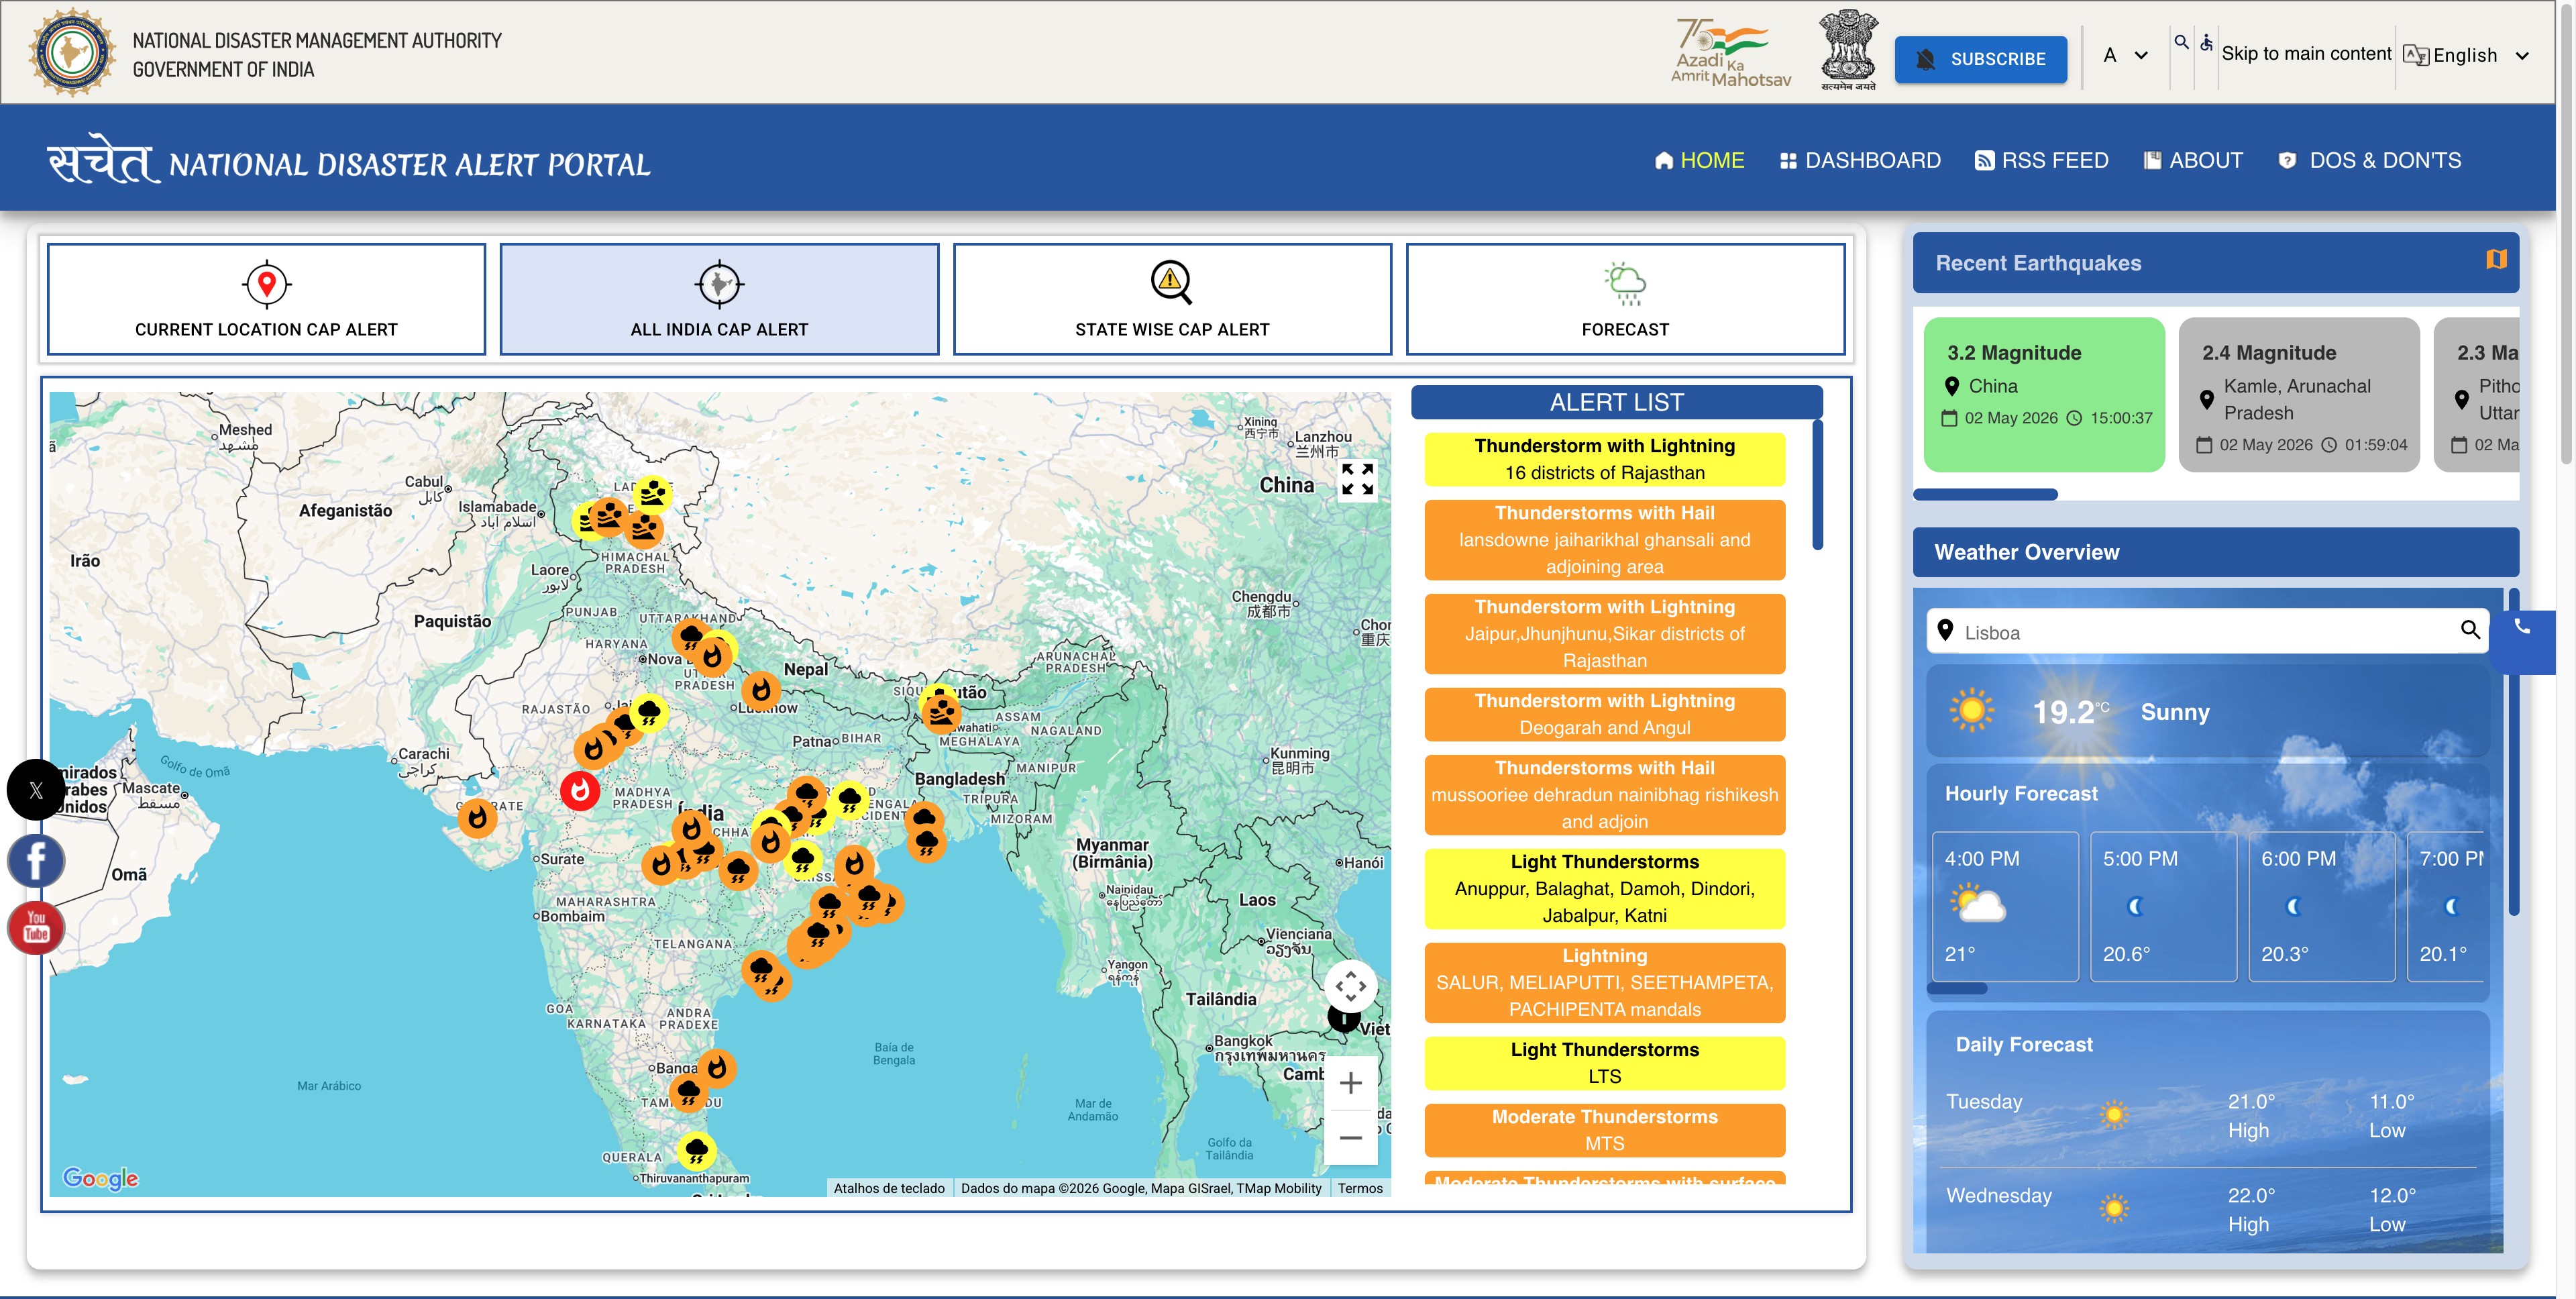This screenshot has width=2576, height=1299.
Task: Open the accessibility wheelchair icon
Action: pyautogui.click(x=2206, y=42)
